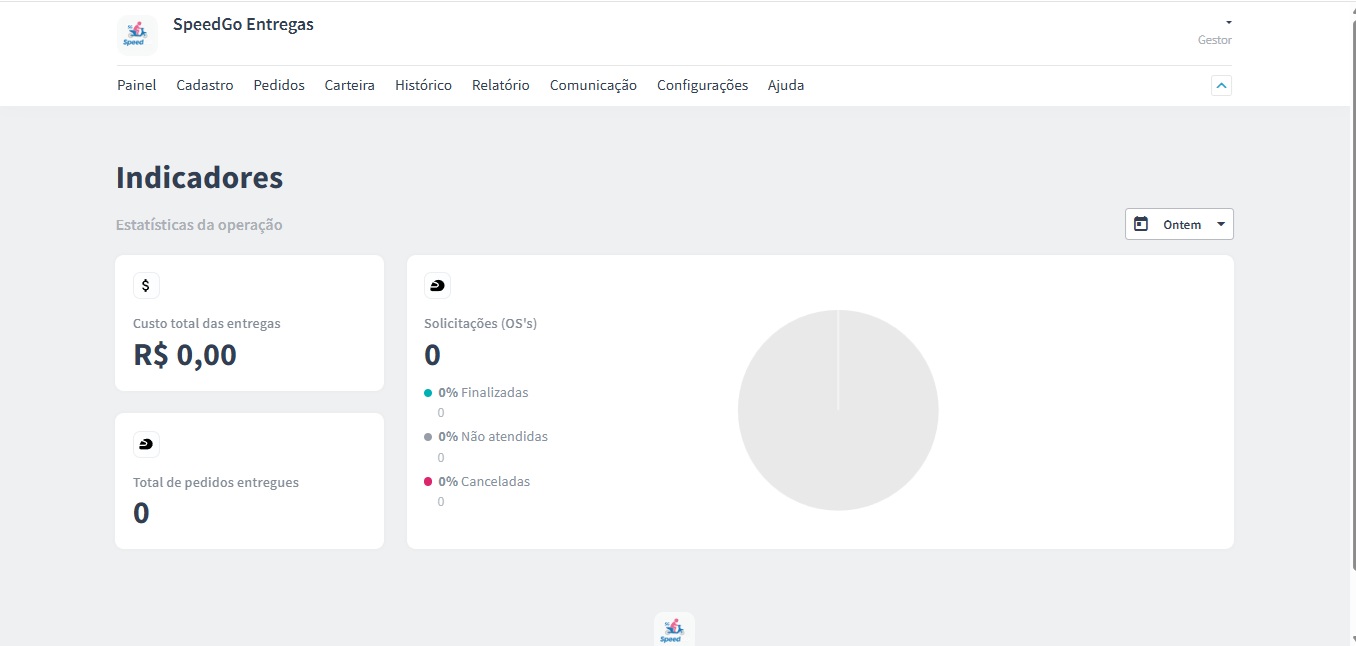Click the calendar icon in date filter
This screenshot has width=1356, height=646.
pos(1141,224)
